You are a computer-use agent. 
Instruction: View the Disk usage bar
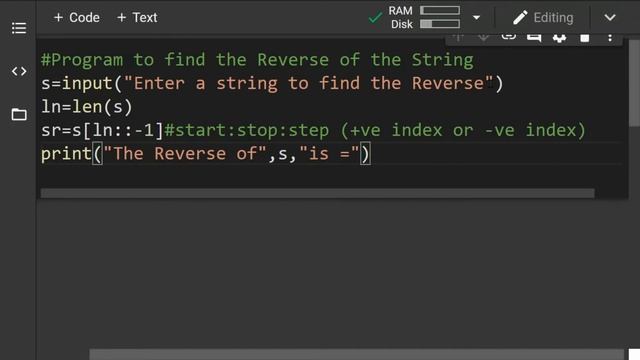440,24
